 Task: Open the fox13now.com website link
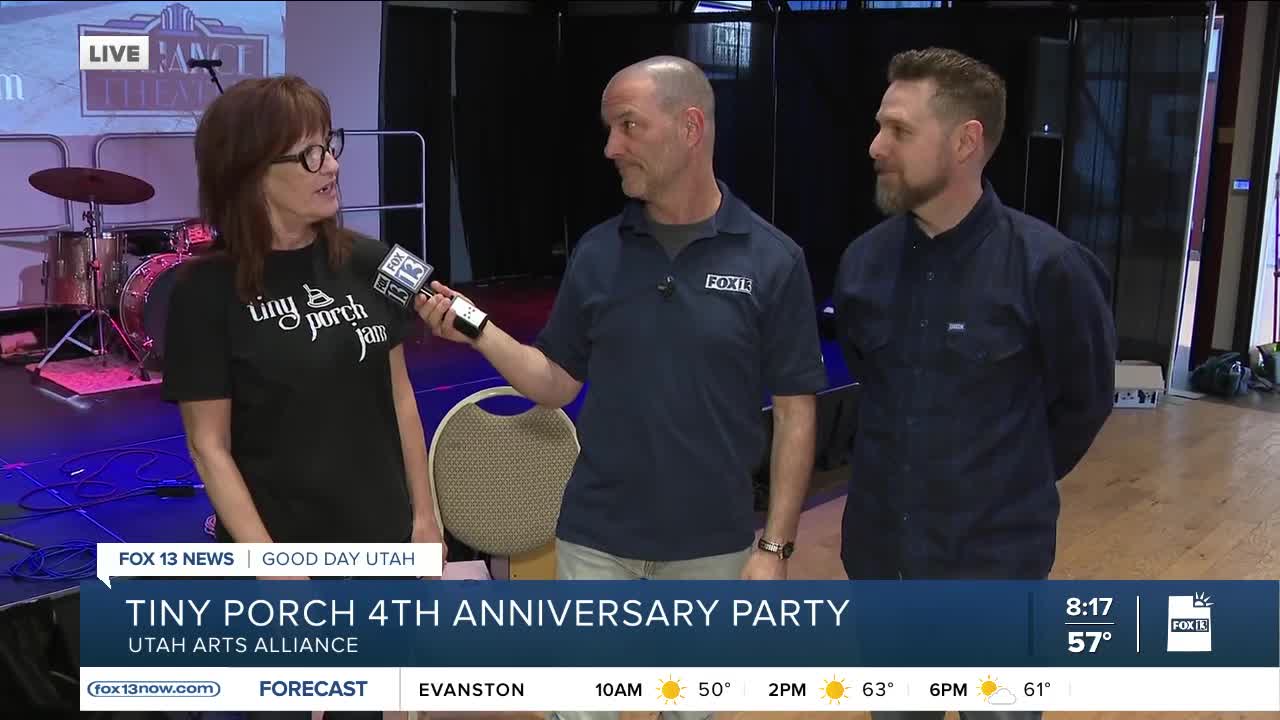[153, 689]
